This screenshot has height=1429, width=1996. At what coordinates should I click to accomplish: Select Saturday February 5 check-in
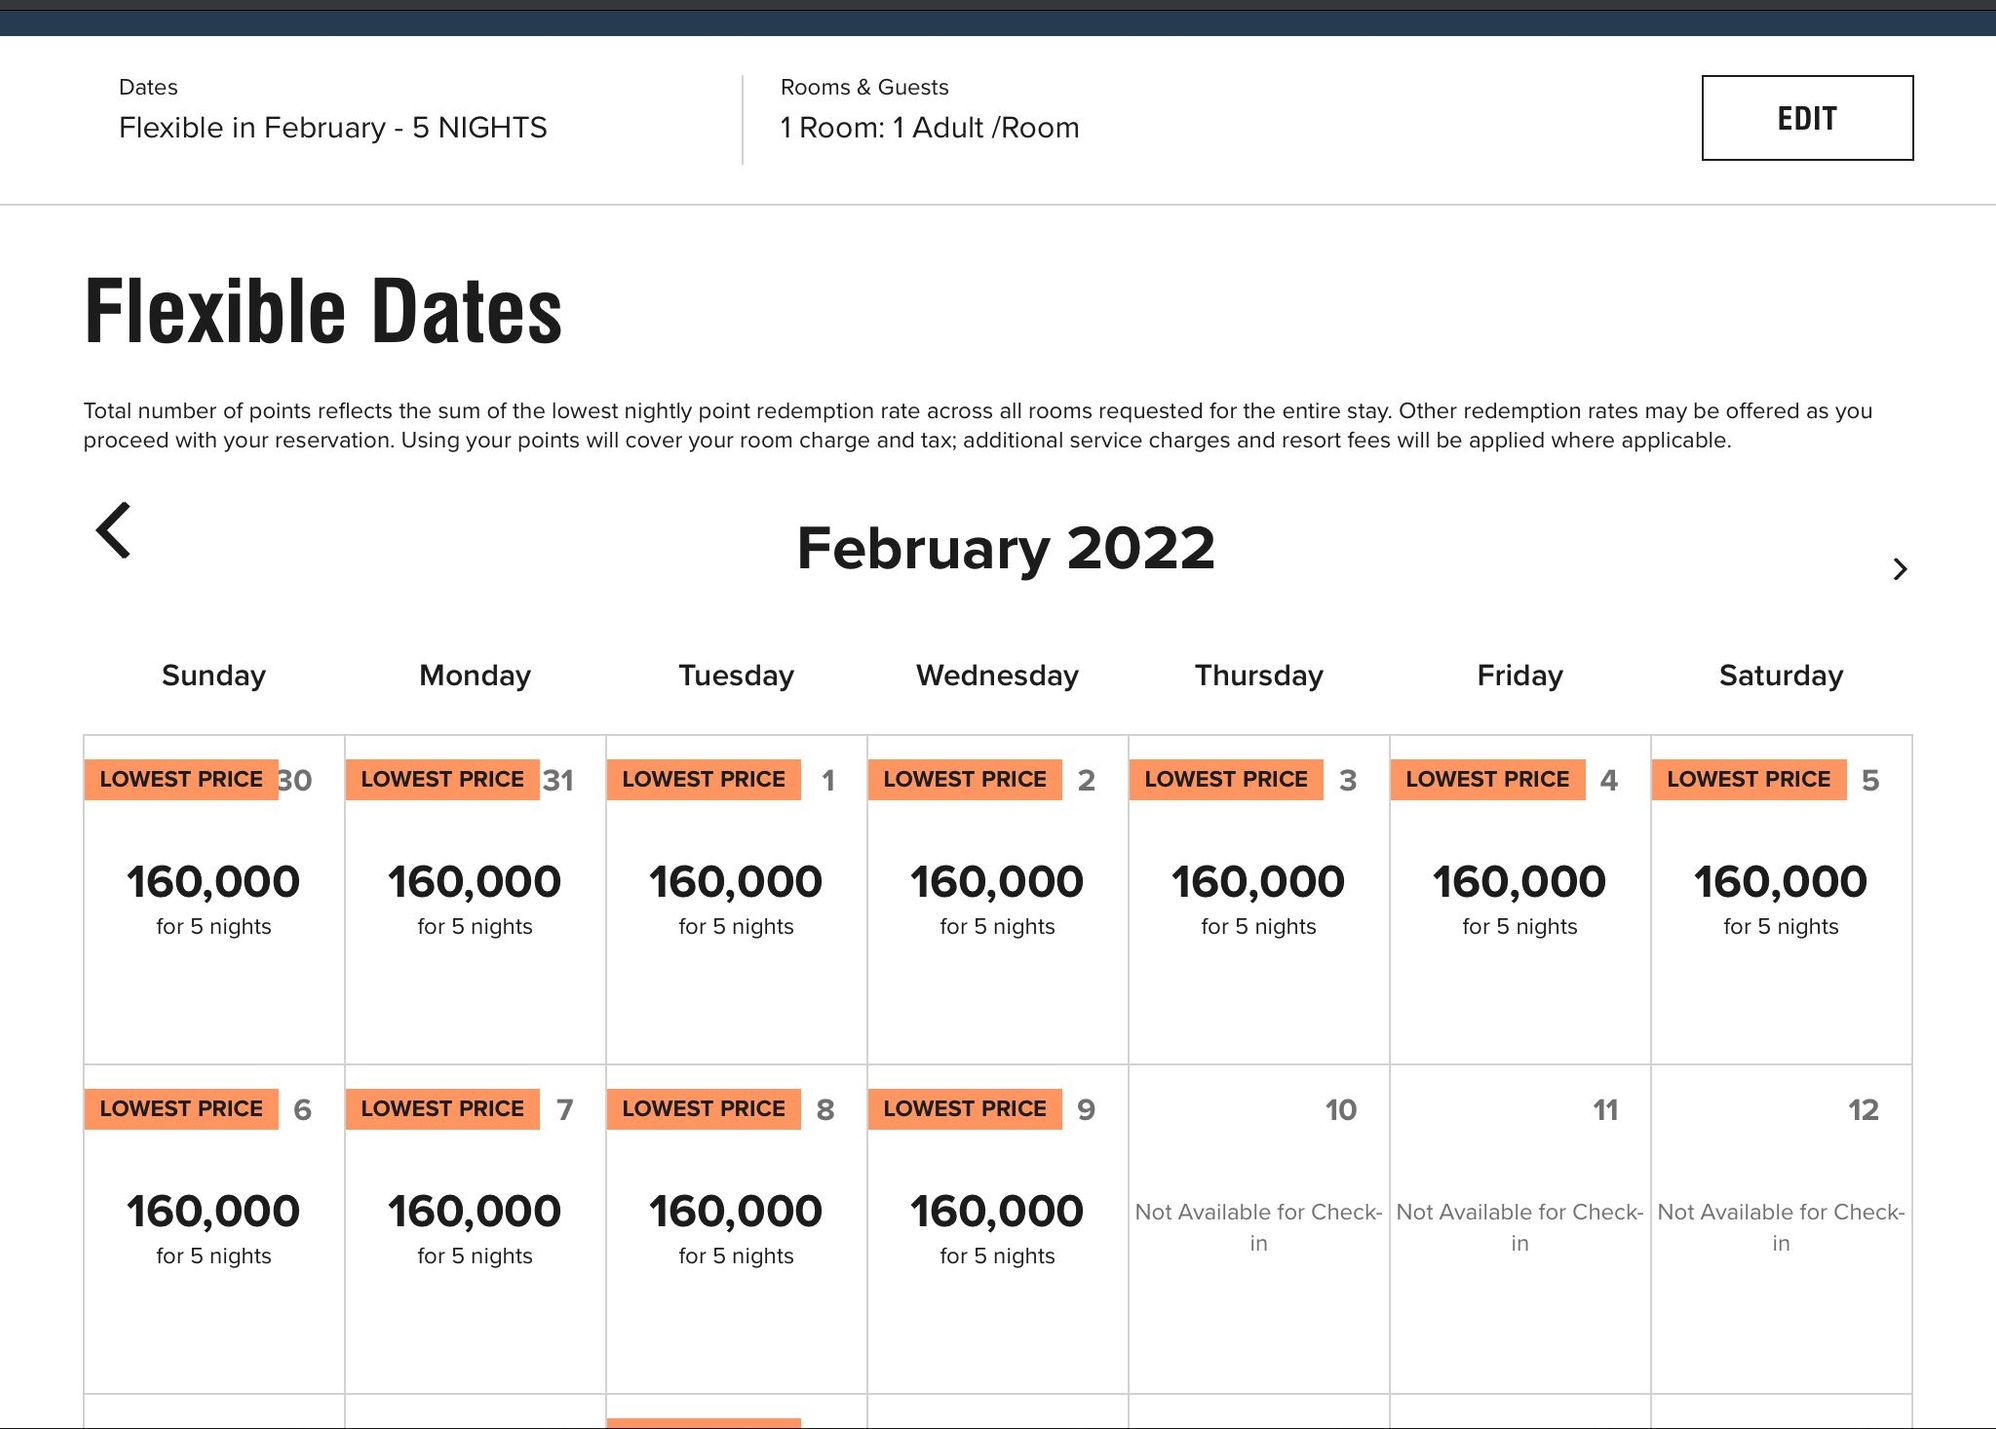tap(1781, 900)
